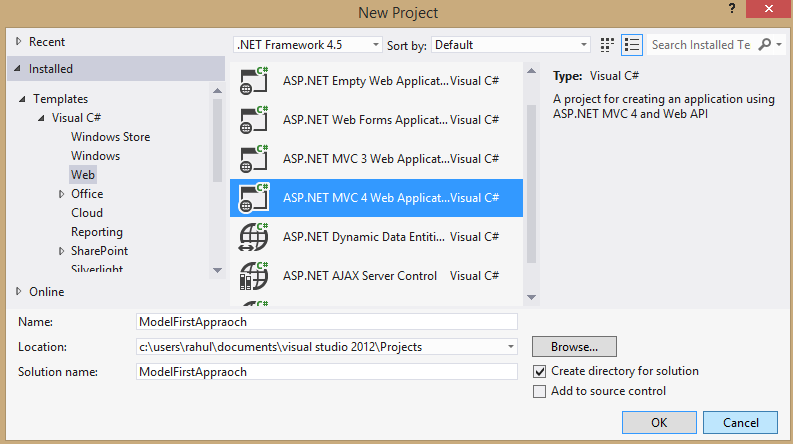Expand the Online section
793x444 pixels.
point(18,292)
